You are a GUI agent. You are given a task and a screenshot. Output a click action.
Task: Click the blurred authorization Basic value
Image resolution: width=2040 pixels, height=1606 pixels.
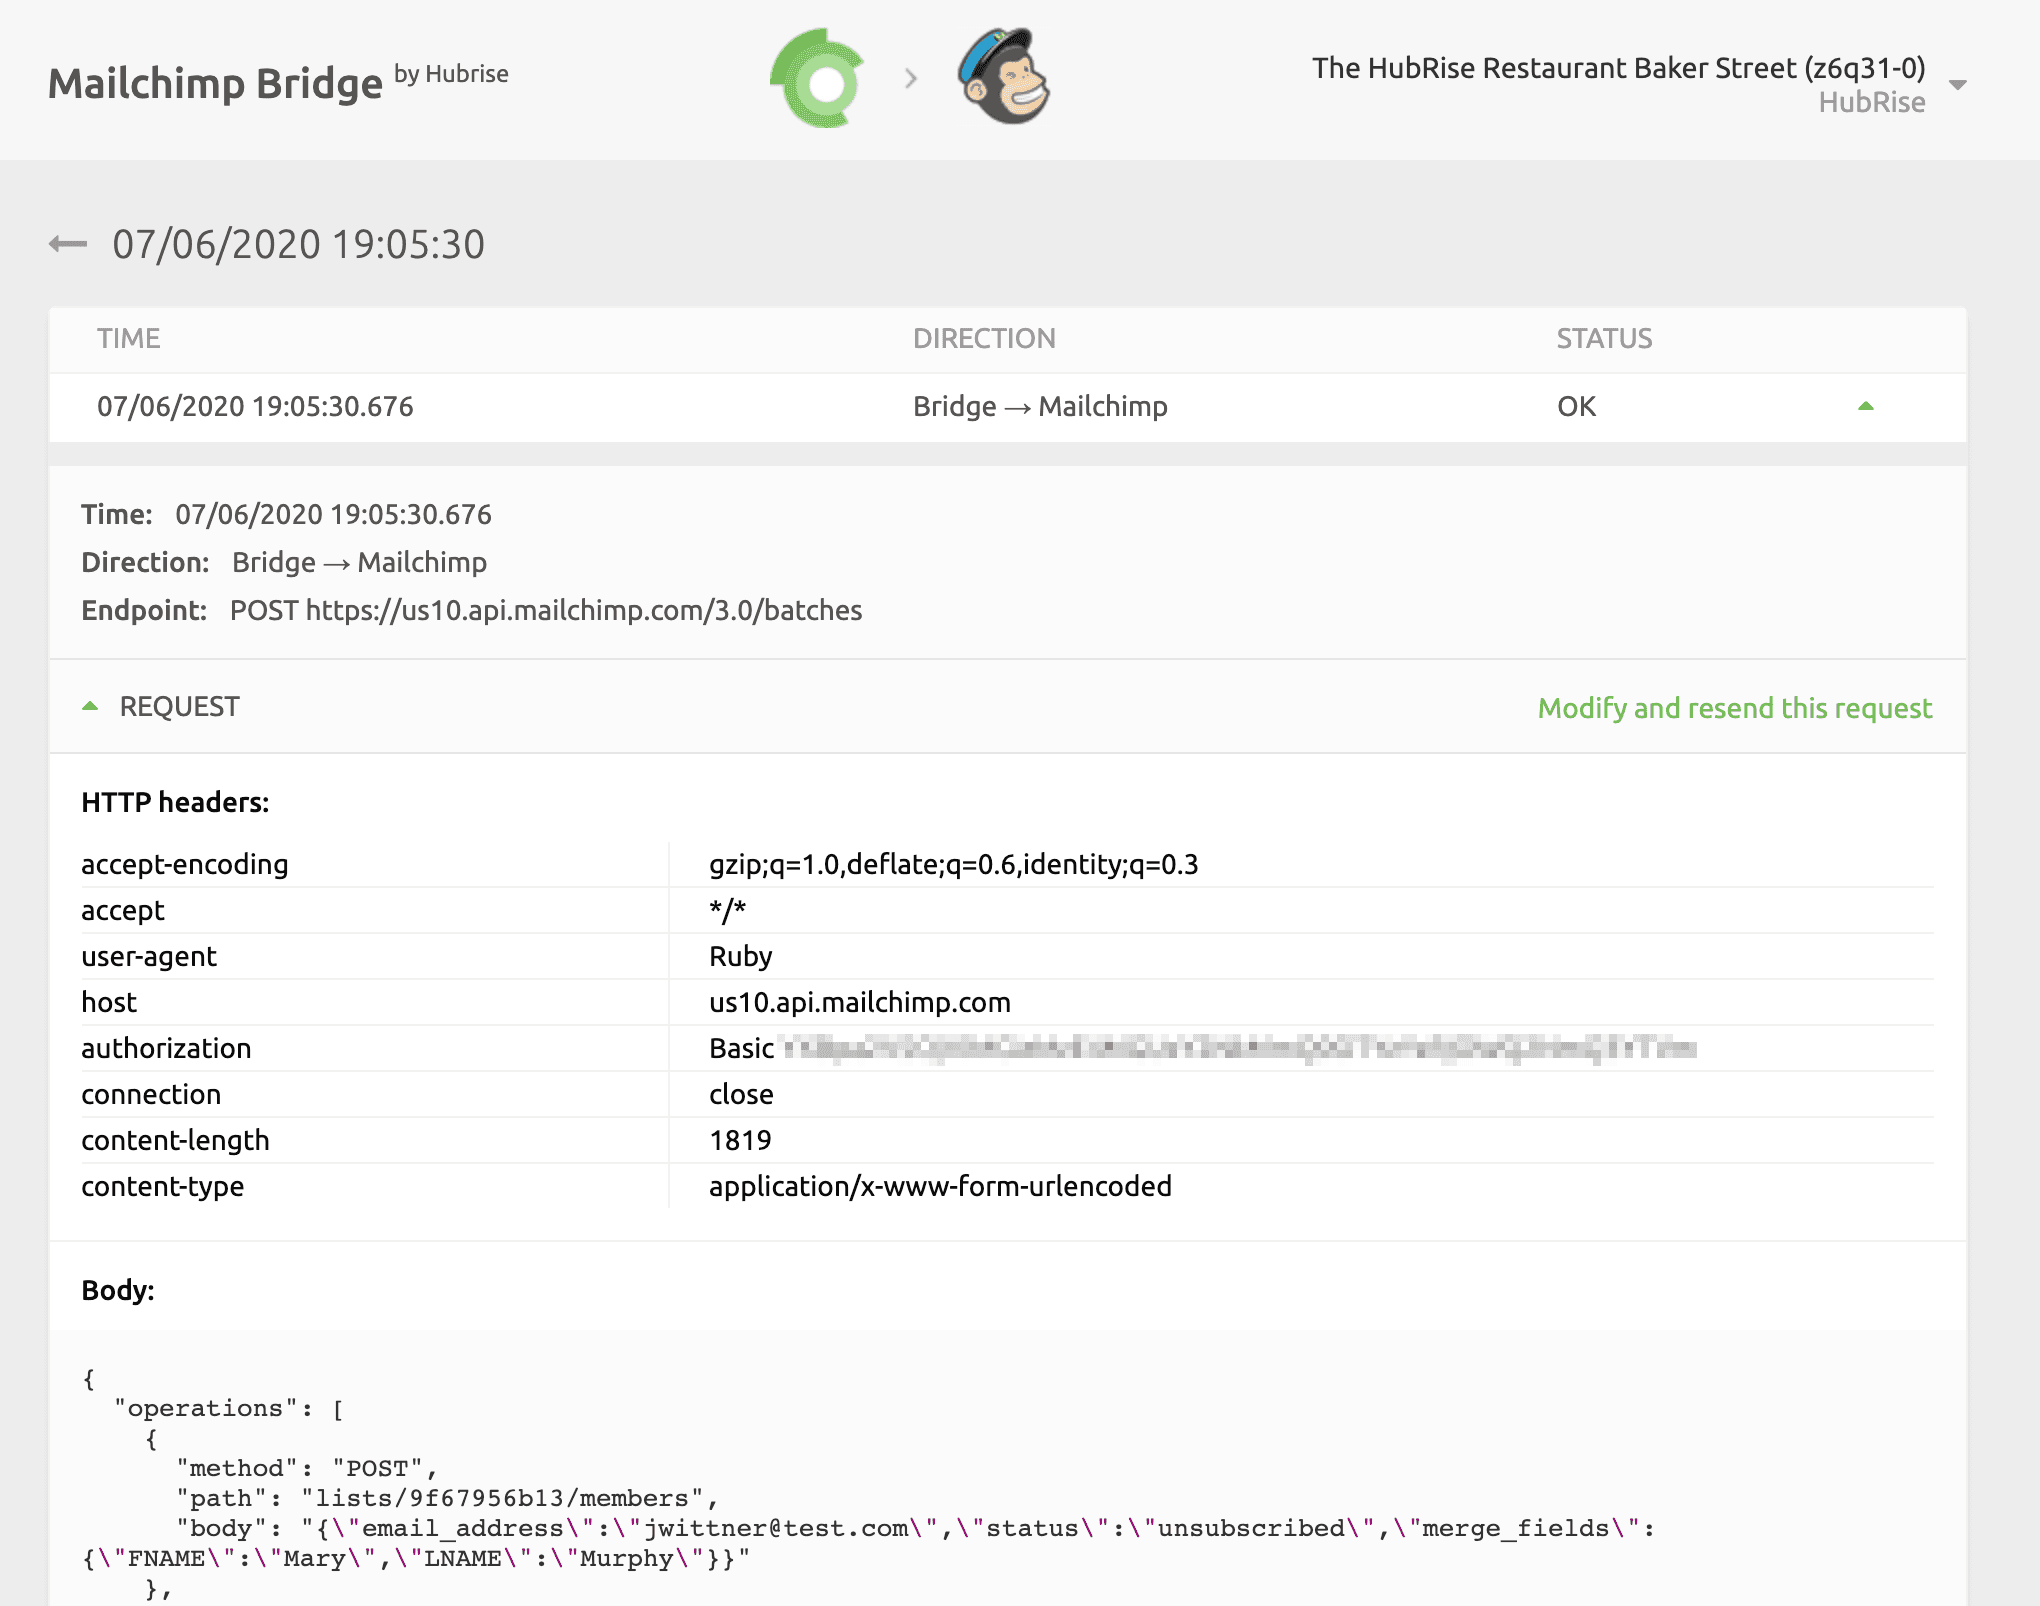pyautogui.click(x=1203, y=1048)
